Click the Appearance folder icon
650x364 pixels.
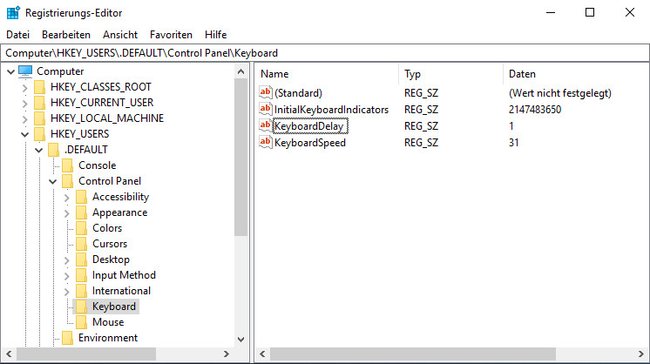point(81,213)
